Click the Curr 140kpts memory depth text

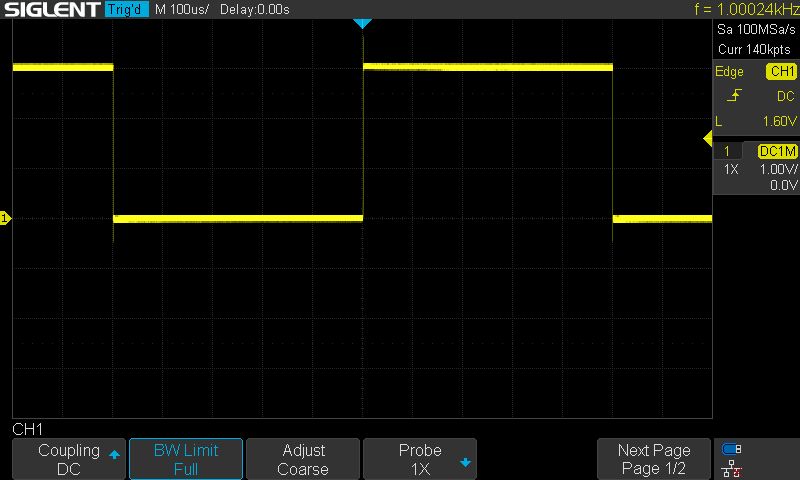[754, 49]
